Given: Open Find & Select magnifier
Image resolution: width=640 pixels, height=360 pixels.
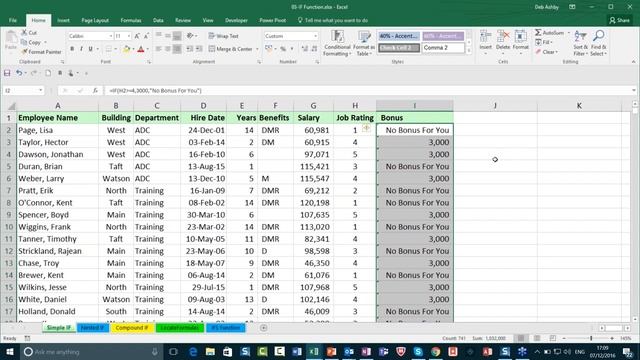Looking at the screenshot, I should [x=598, y=43].
